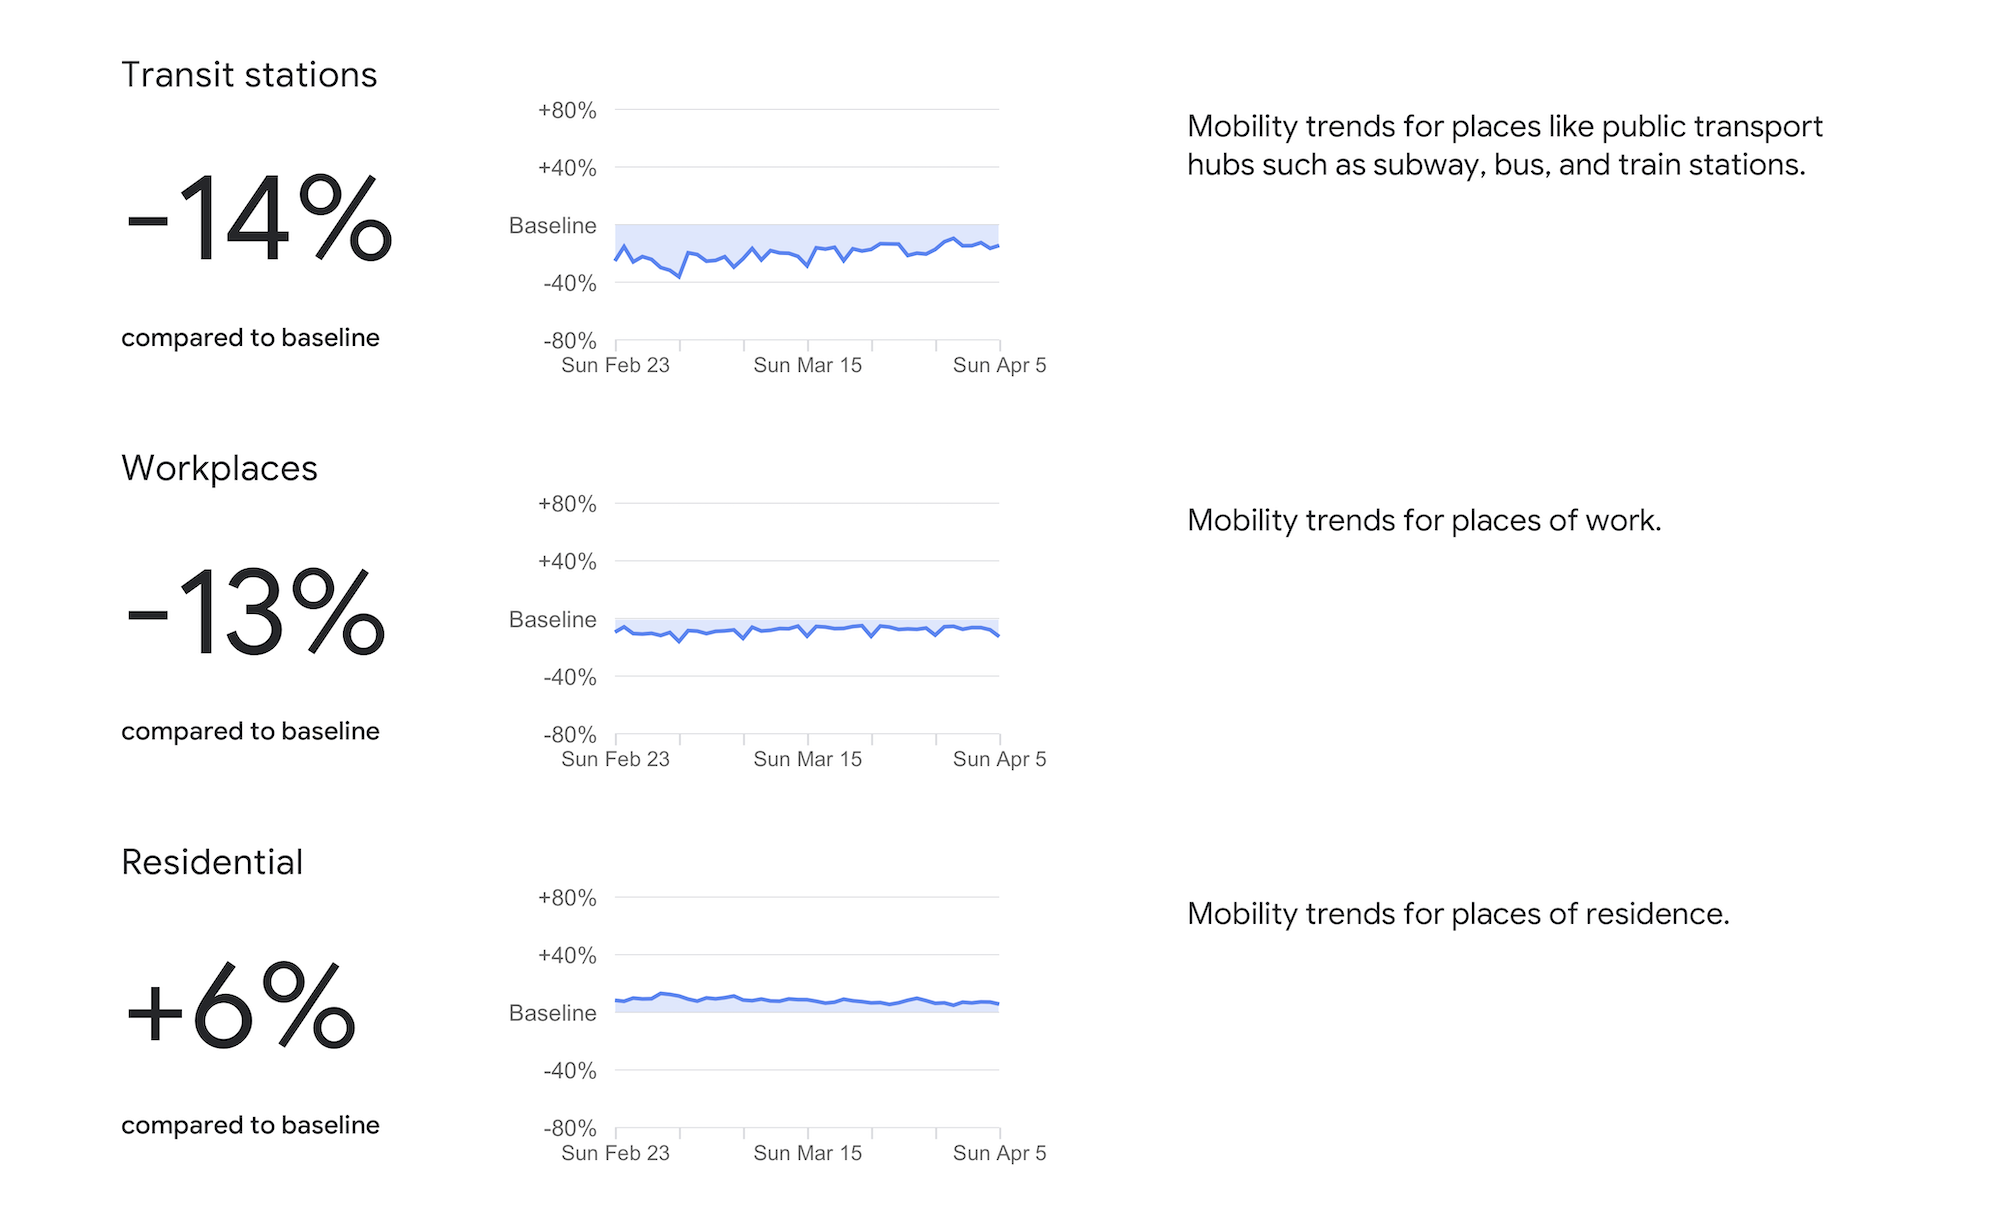Image resolution: width=2000 pixels, height=1227 pixels.
Task: Click the Transit stations heading
Action: [249, 75]
